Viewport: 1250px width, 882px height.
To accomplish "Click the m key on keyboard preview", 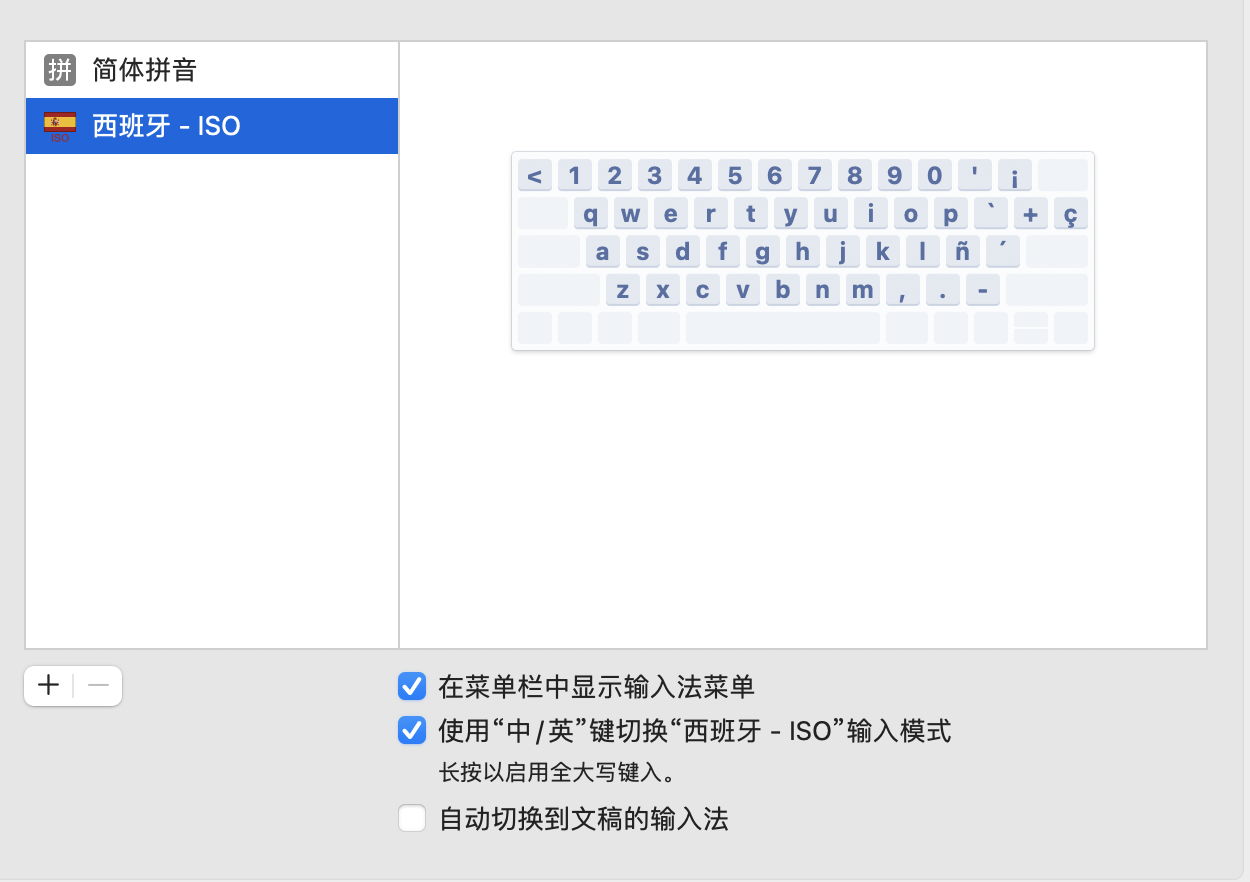I will [862, 290].
